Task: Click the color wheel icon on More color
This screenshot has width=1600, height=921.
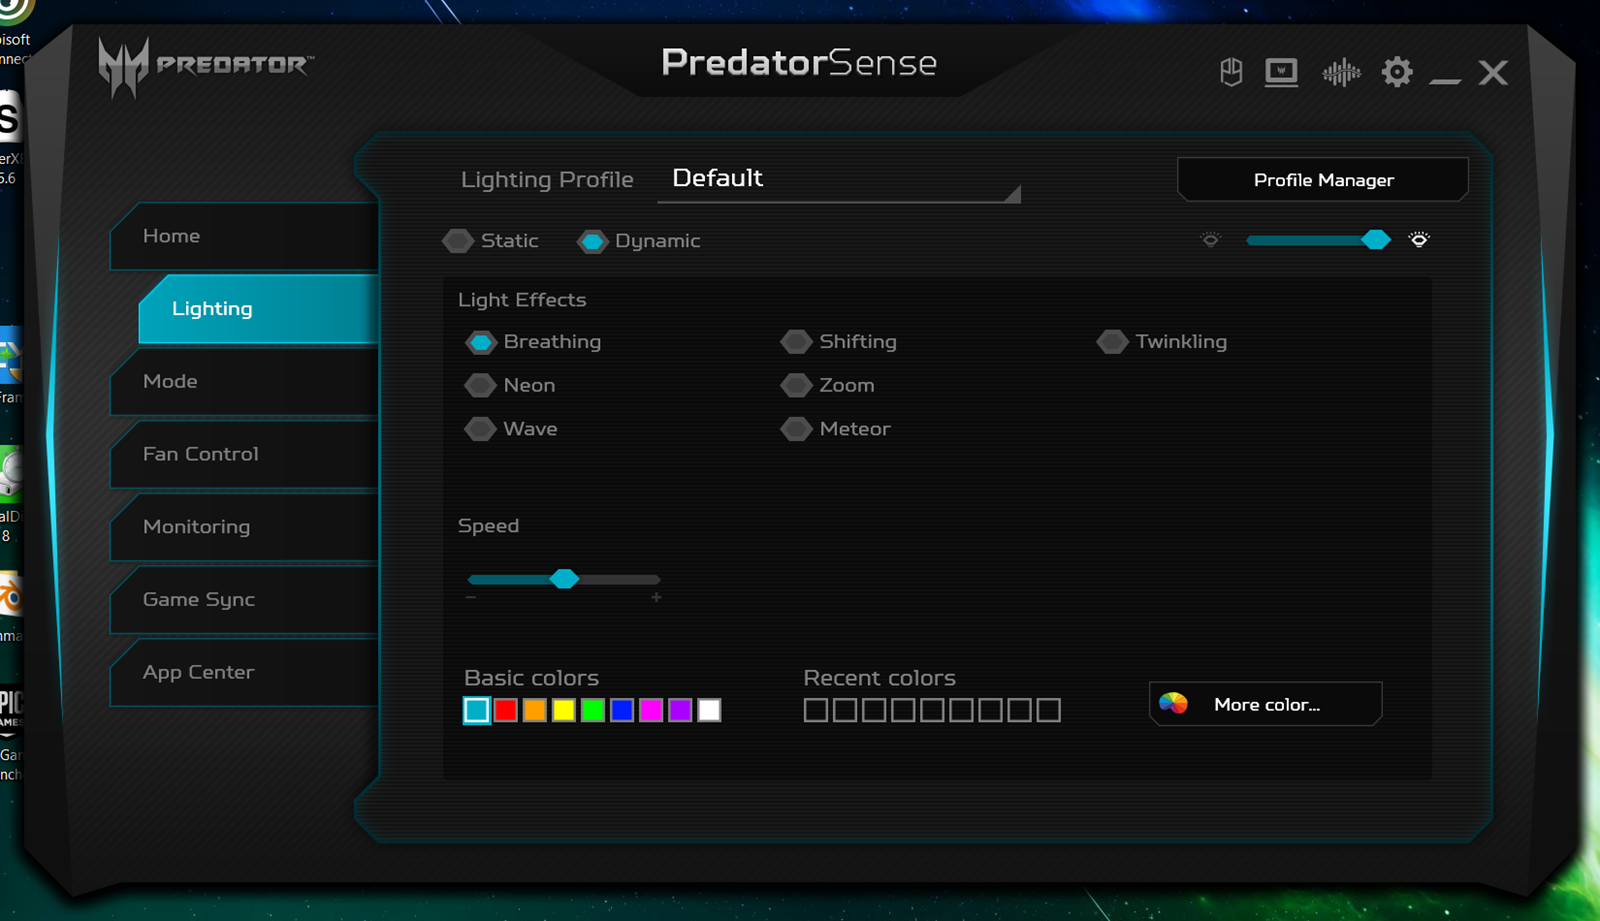Action: pyautogui.click(x=1173, y=704)
